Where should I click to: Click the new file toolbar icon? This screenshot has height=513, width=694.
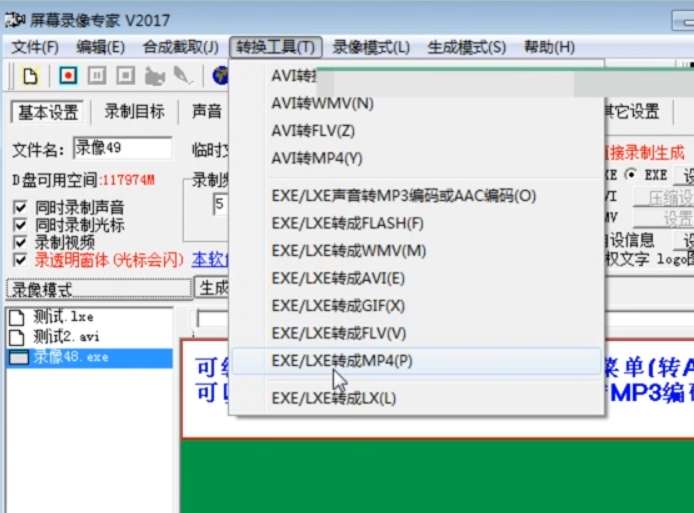pyautogui.click(x=30, y=76)
